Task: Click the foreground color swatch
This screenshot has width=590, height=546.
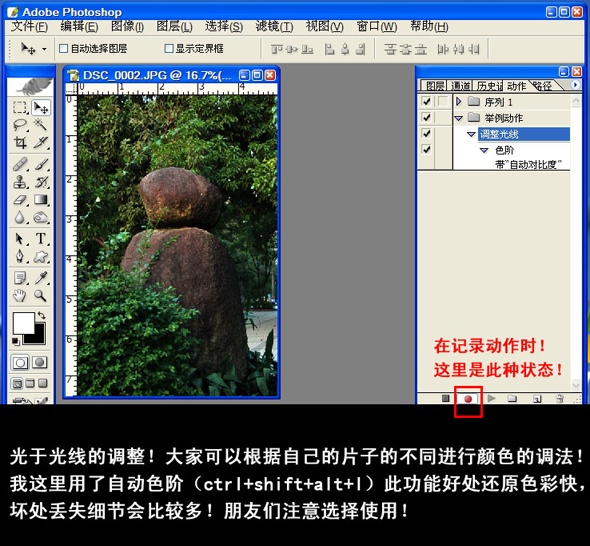Action: point(23,323)
